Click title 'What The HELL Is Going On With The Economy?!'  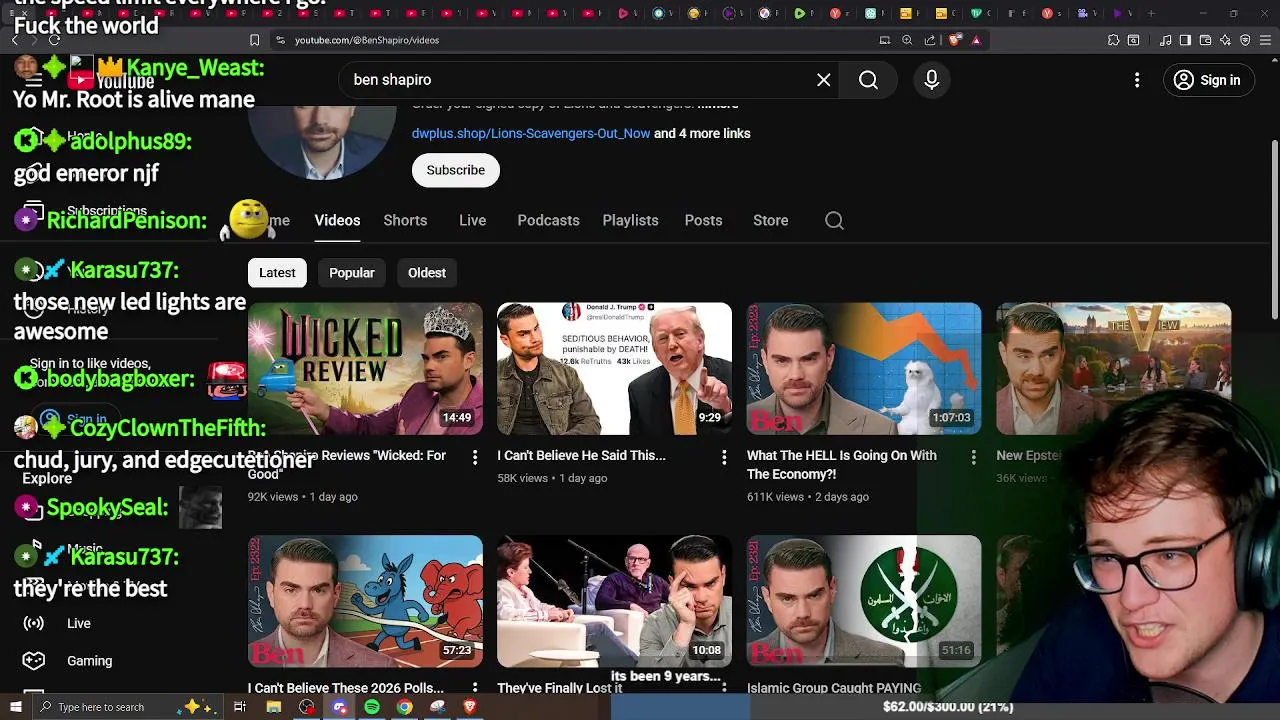coord(842,464)
